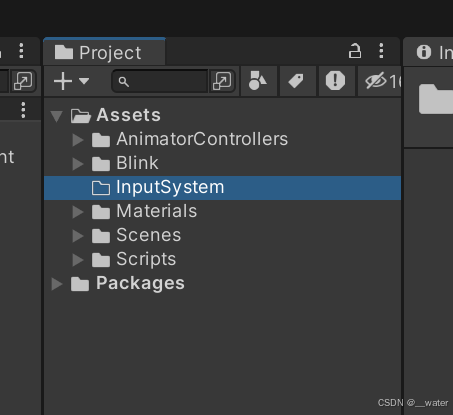
Task: Open the left panel's three-dot menu
Action: (x=21, y=51)
